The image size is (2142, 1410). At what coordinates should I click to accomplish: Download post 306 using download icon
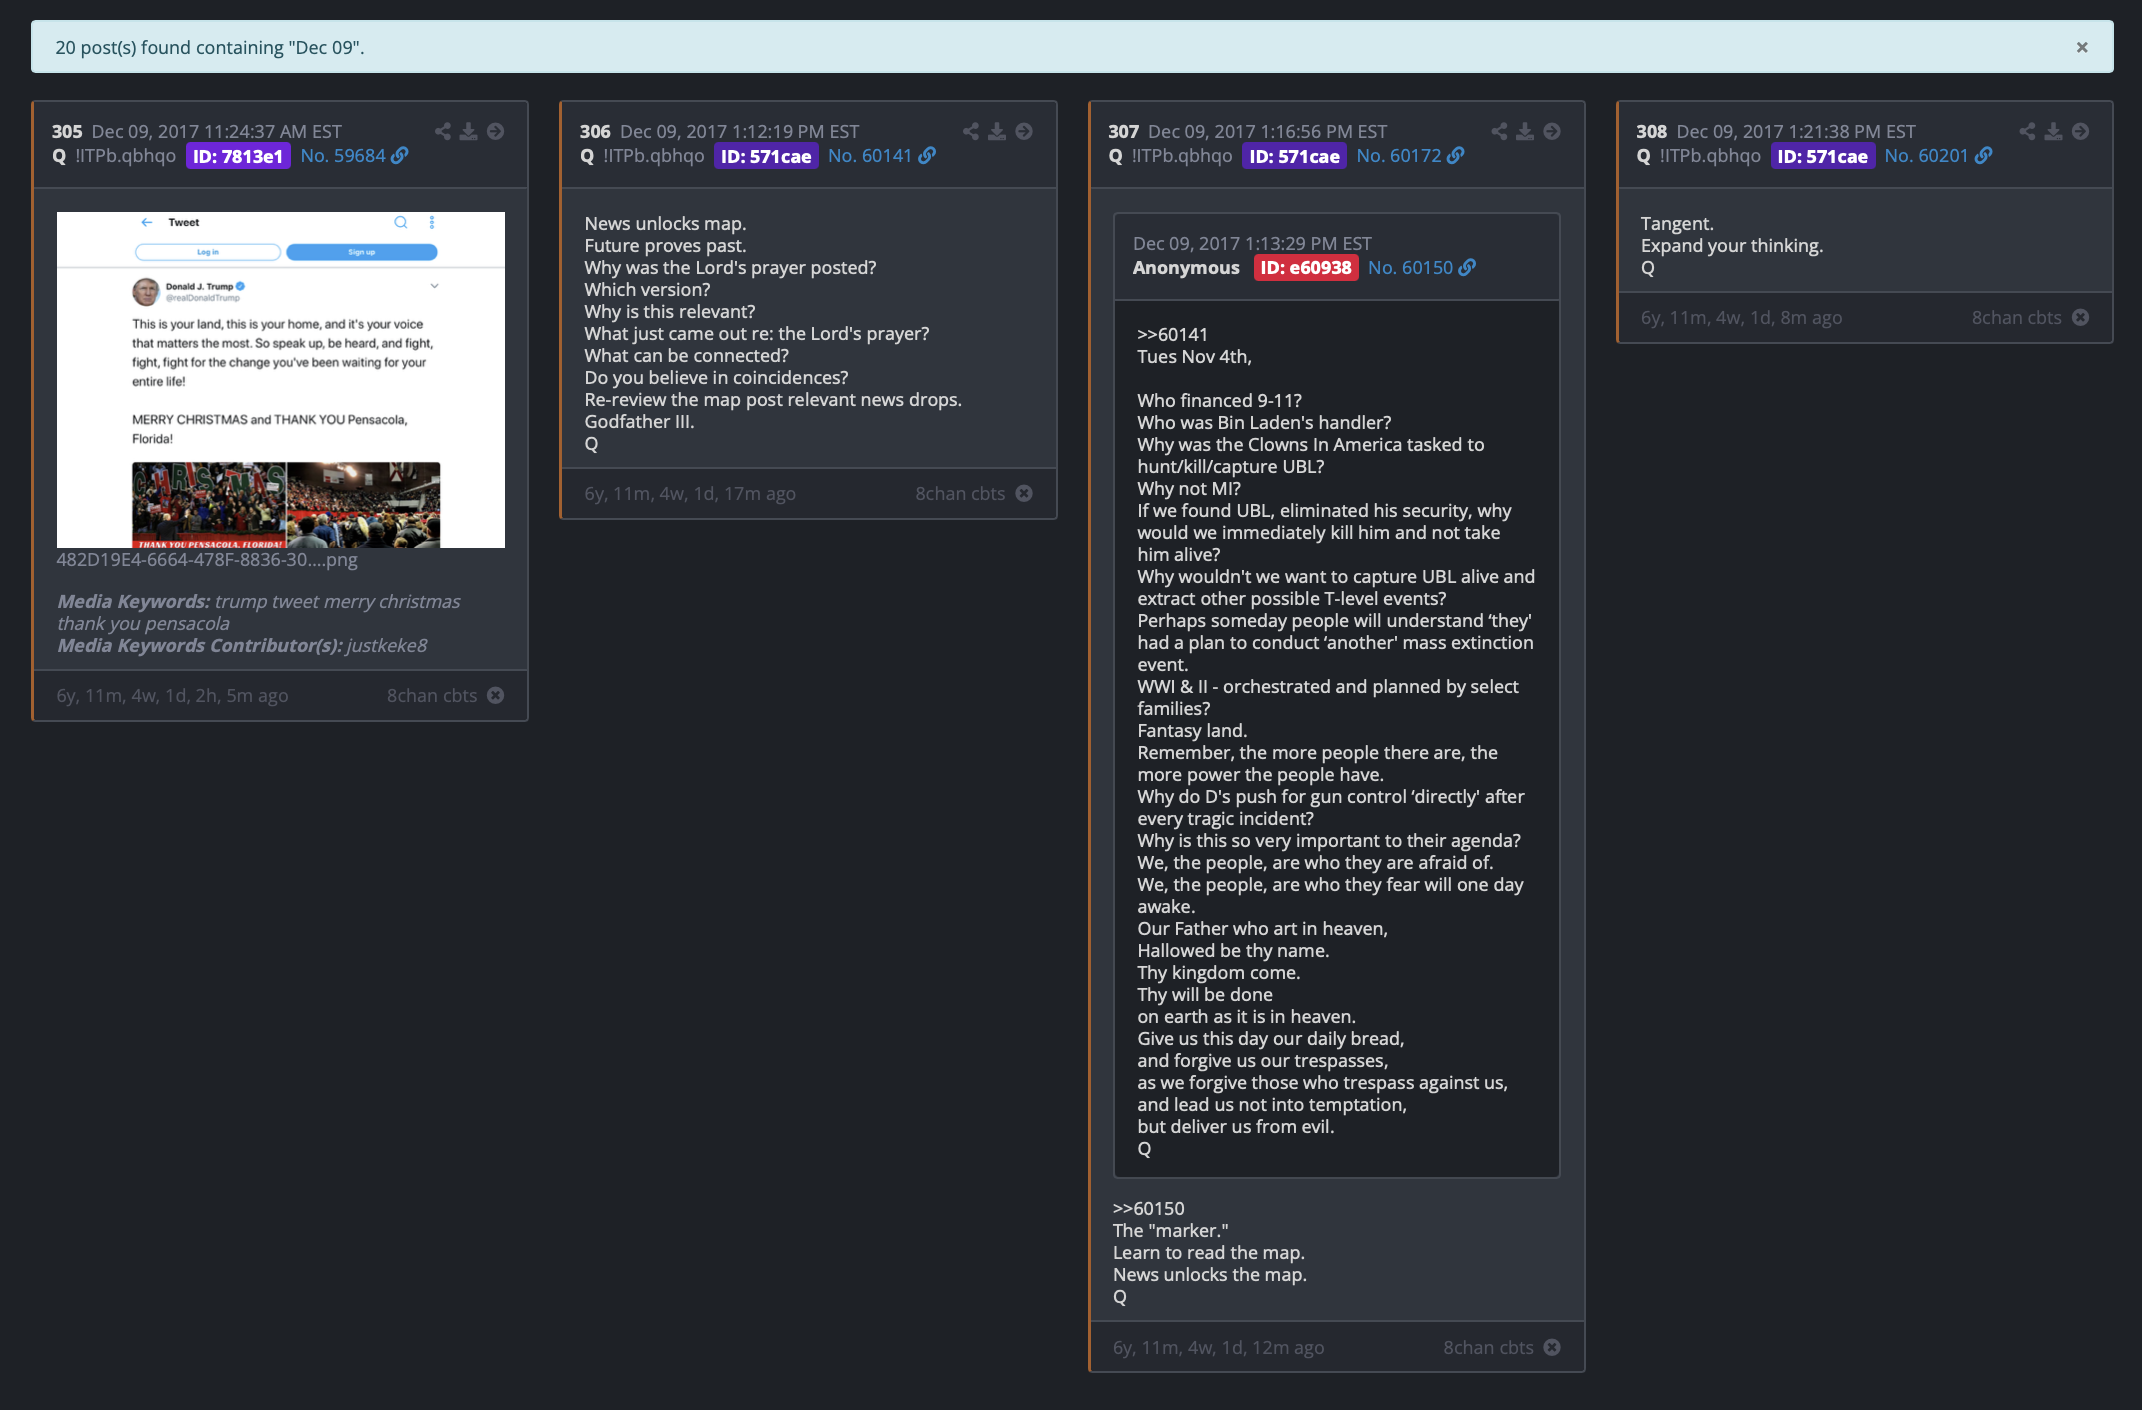[997, 131]
